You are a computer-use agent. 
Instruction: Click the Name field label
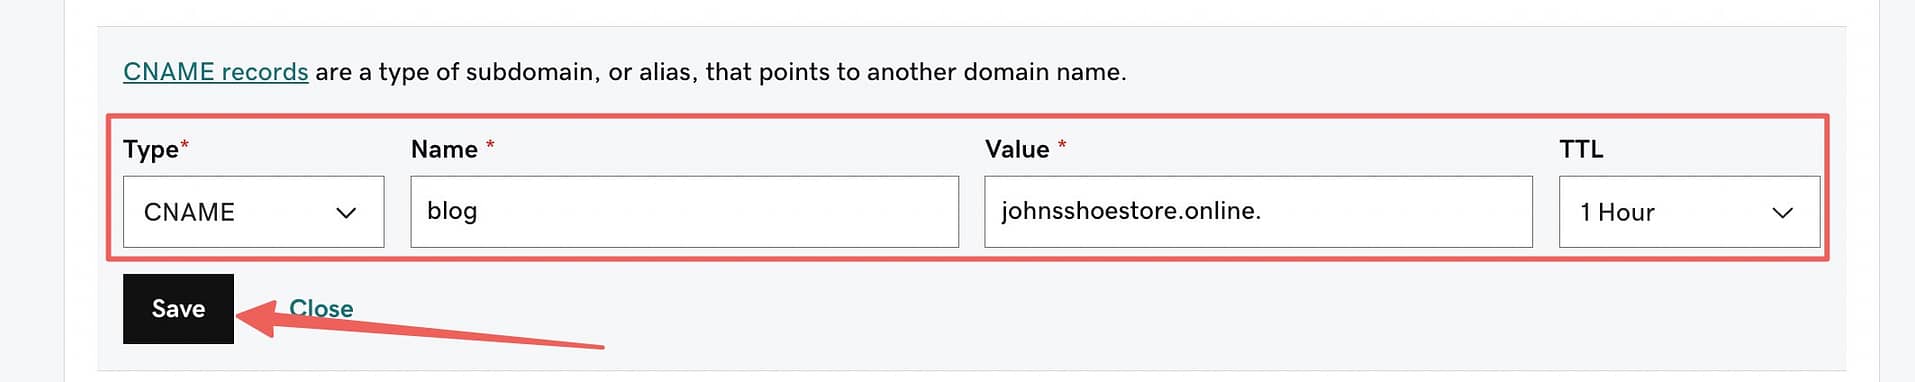pos(444,149)
